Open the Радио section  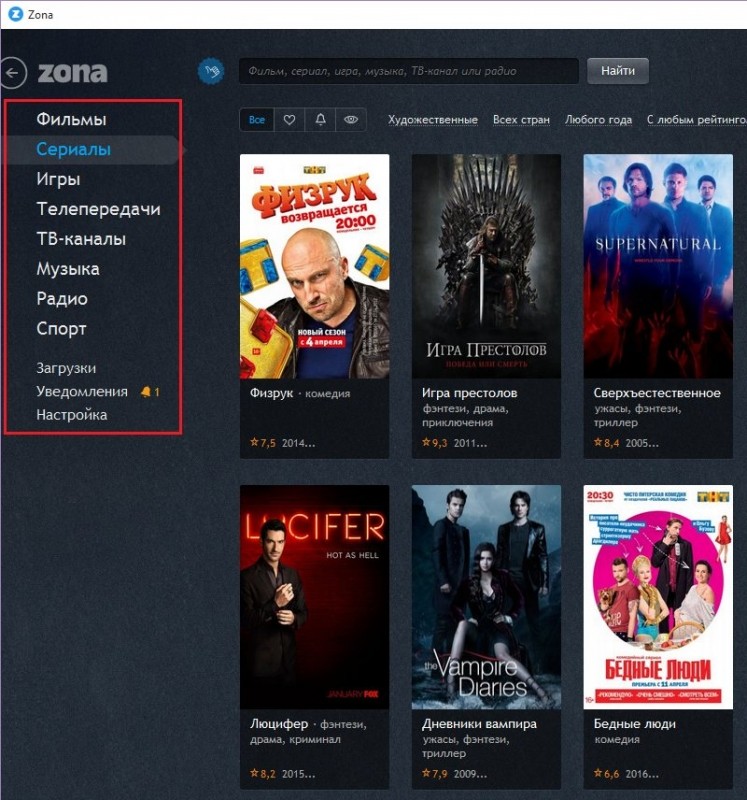point(62,298)
